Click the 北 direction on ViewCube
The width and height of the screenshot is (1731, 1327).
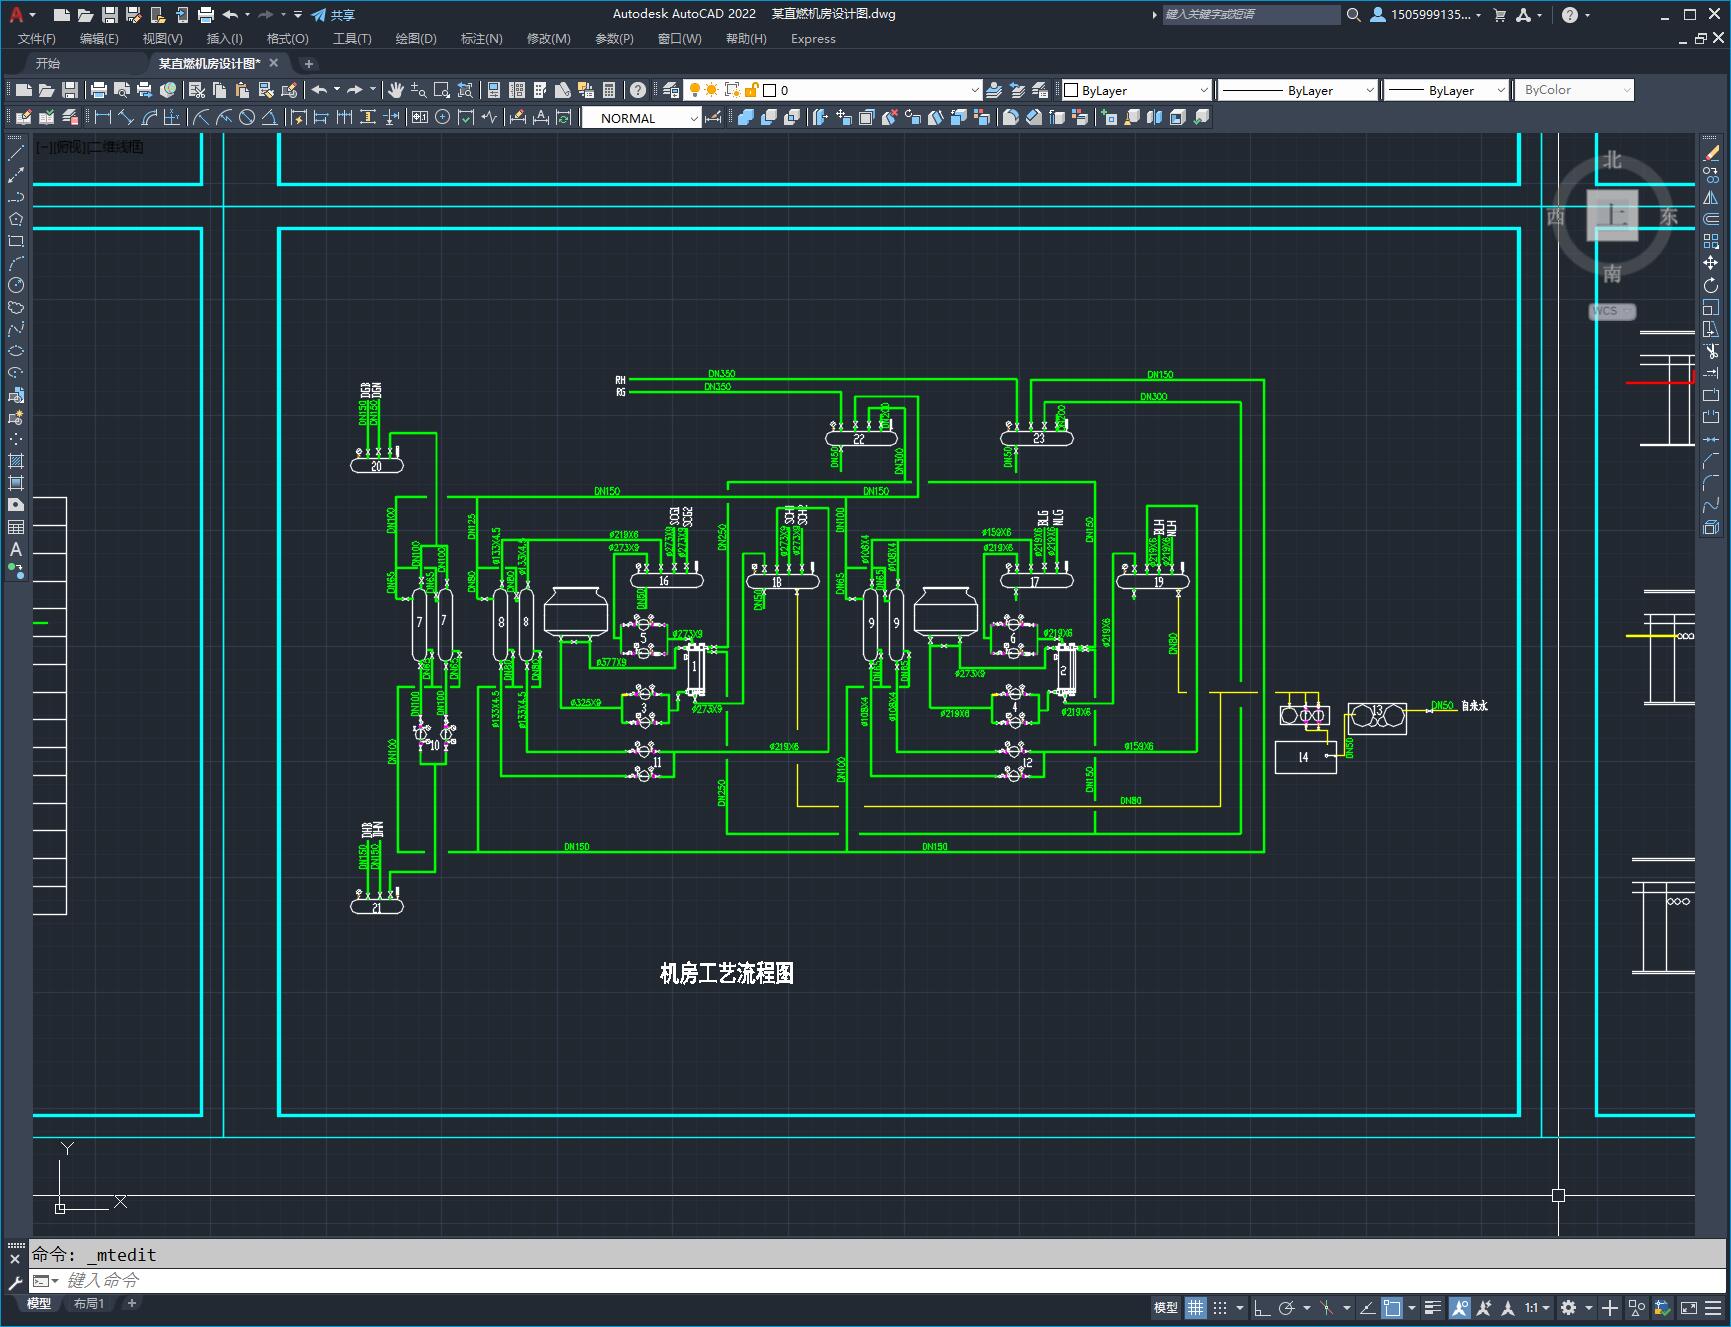[x=1612, y=161]
